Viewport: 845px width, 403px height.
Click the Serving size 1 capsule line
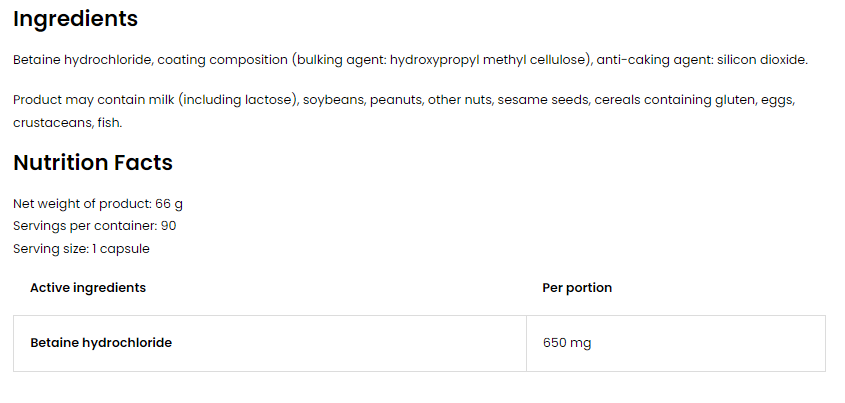(x=81, y=249)
